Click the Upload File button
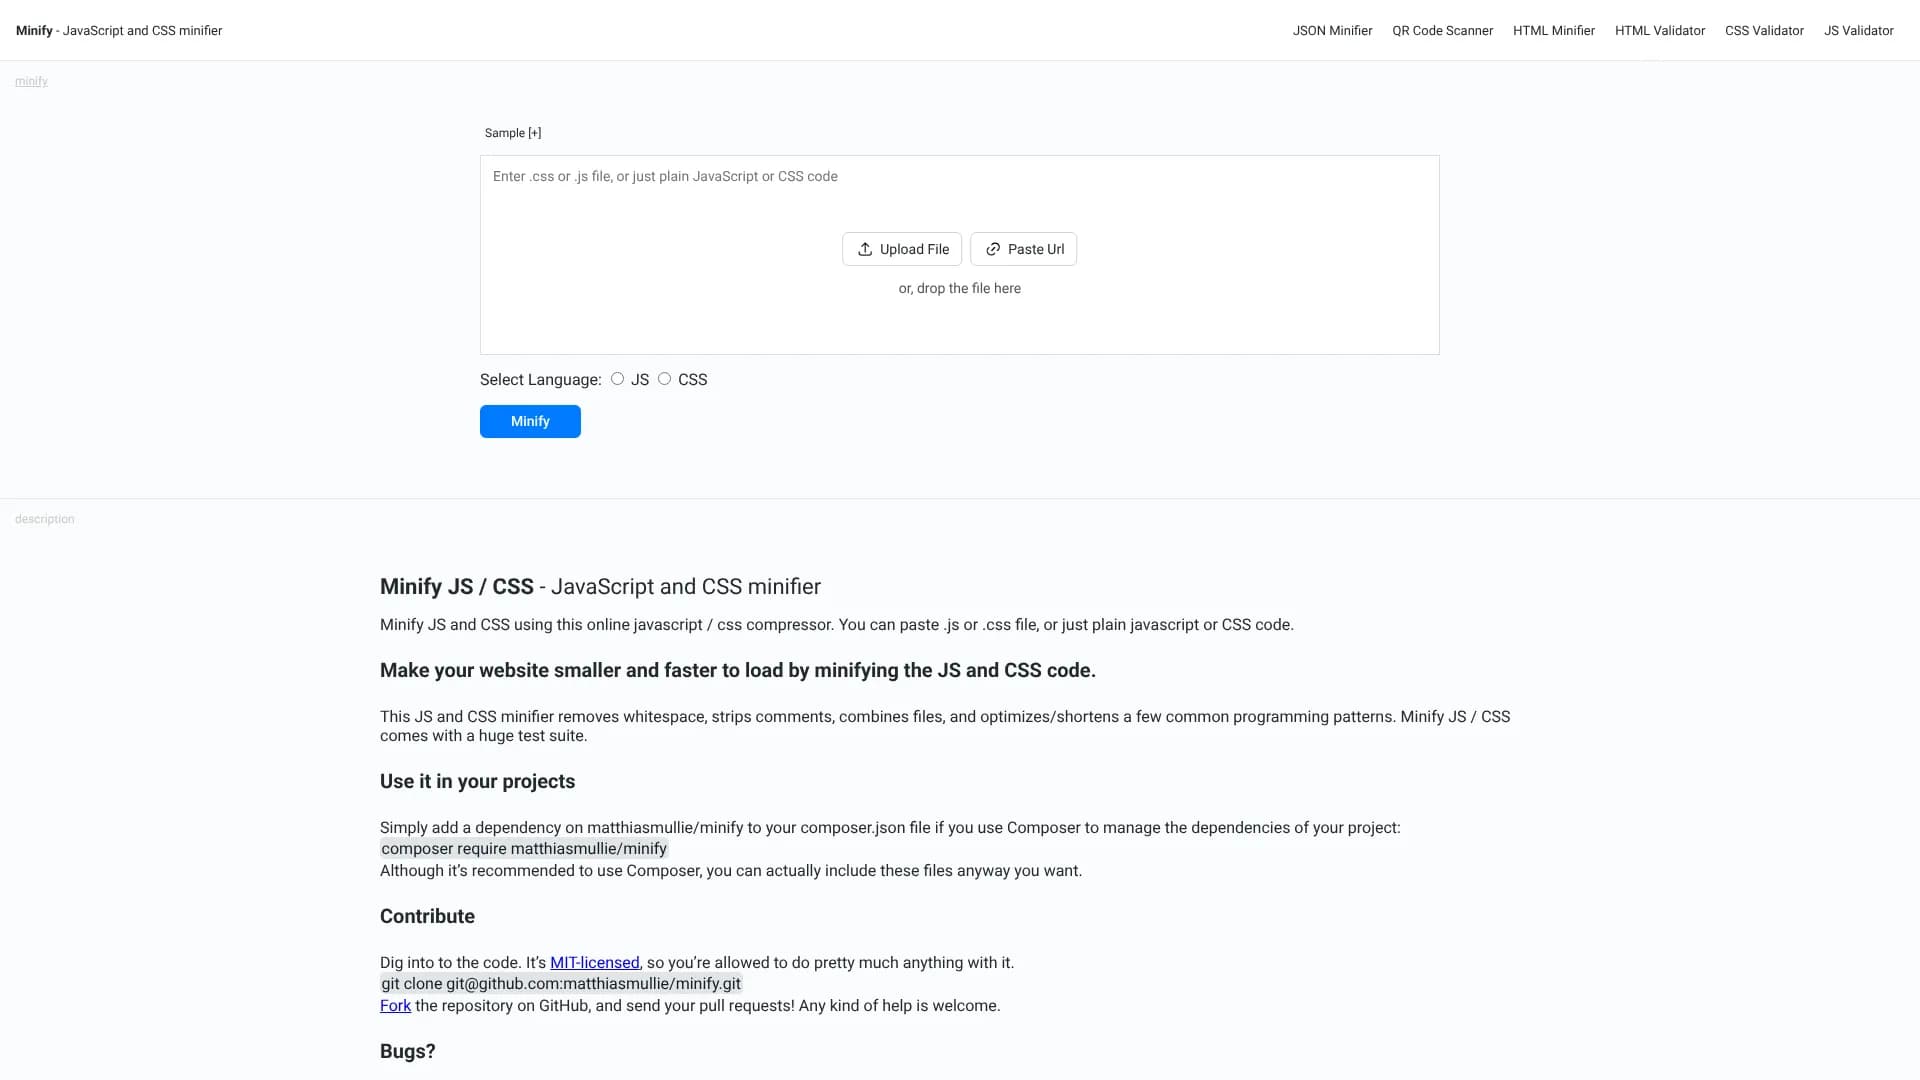The height and width of the screenshot is (1080, 1920). pyautogui.click(x=901, y=249)
